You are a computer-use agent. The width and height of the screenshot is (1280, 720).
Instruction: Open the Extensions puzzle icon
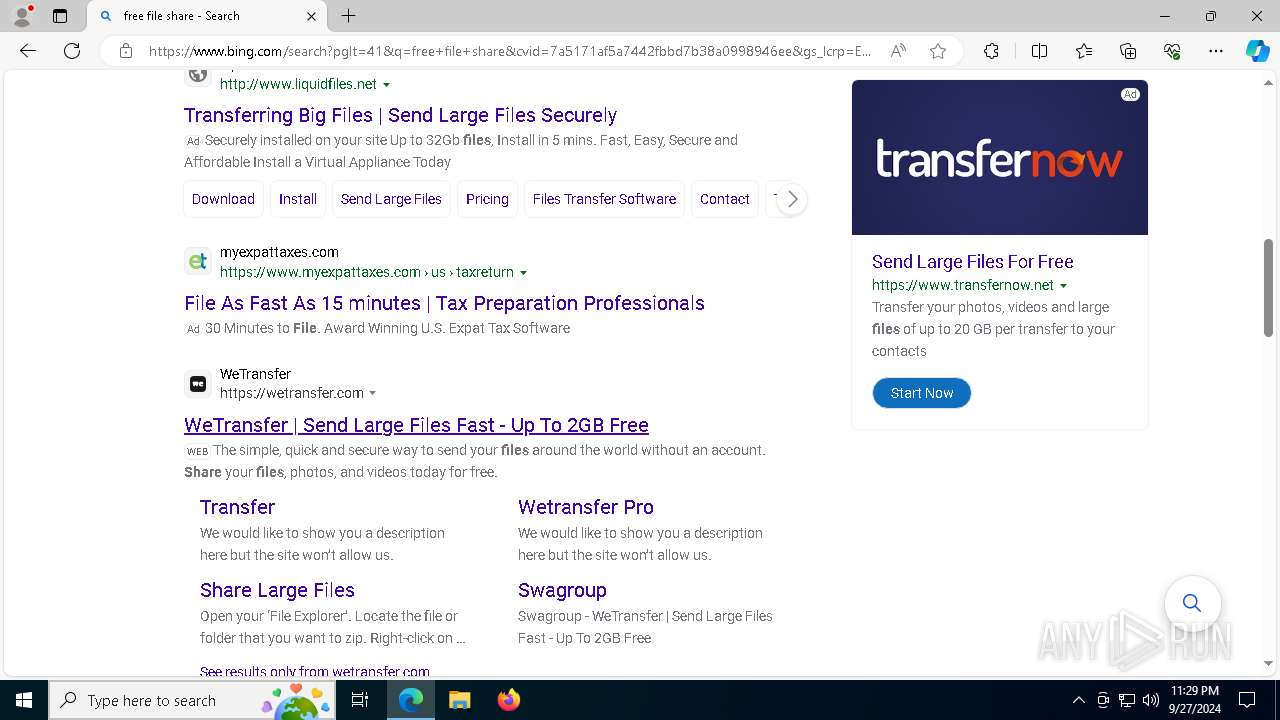[991, 51]
